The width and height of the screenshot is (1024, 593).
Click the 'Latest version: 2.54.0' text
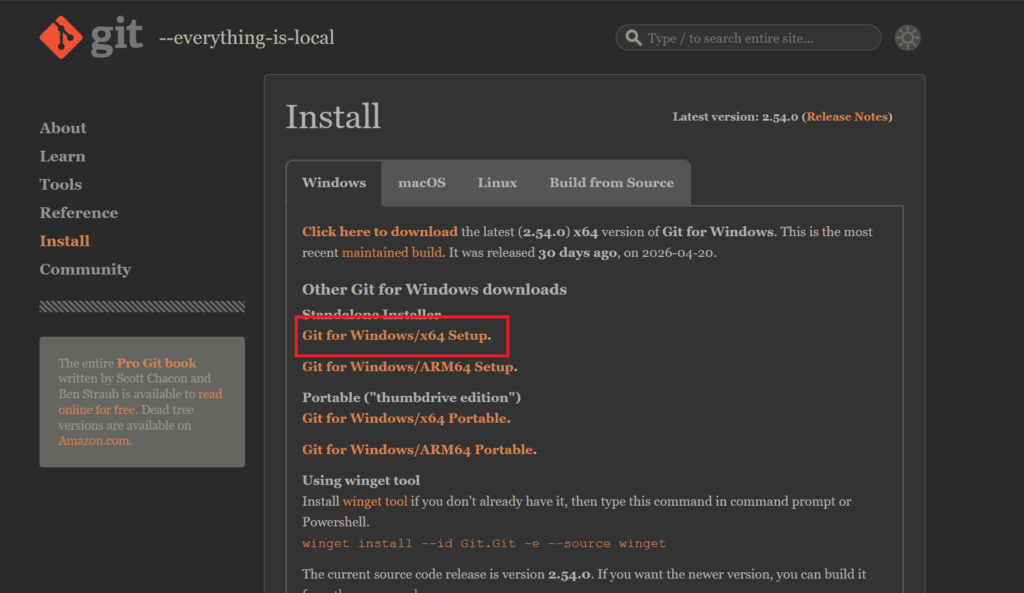735,117
